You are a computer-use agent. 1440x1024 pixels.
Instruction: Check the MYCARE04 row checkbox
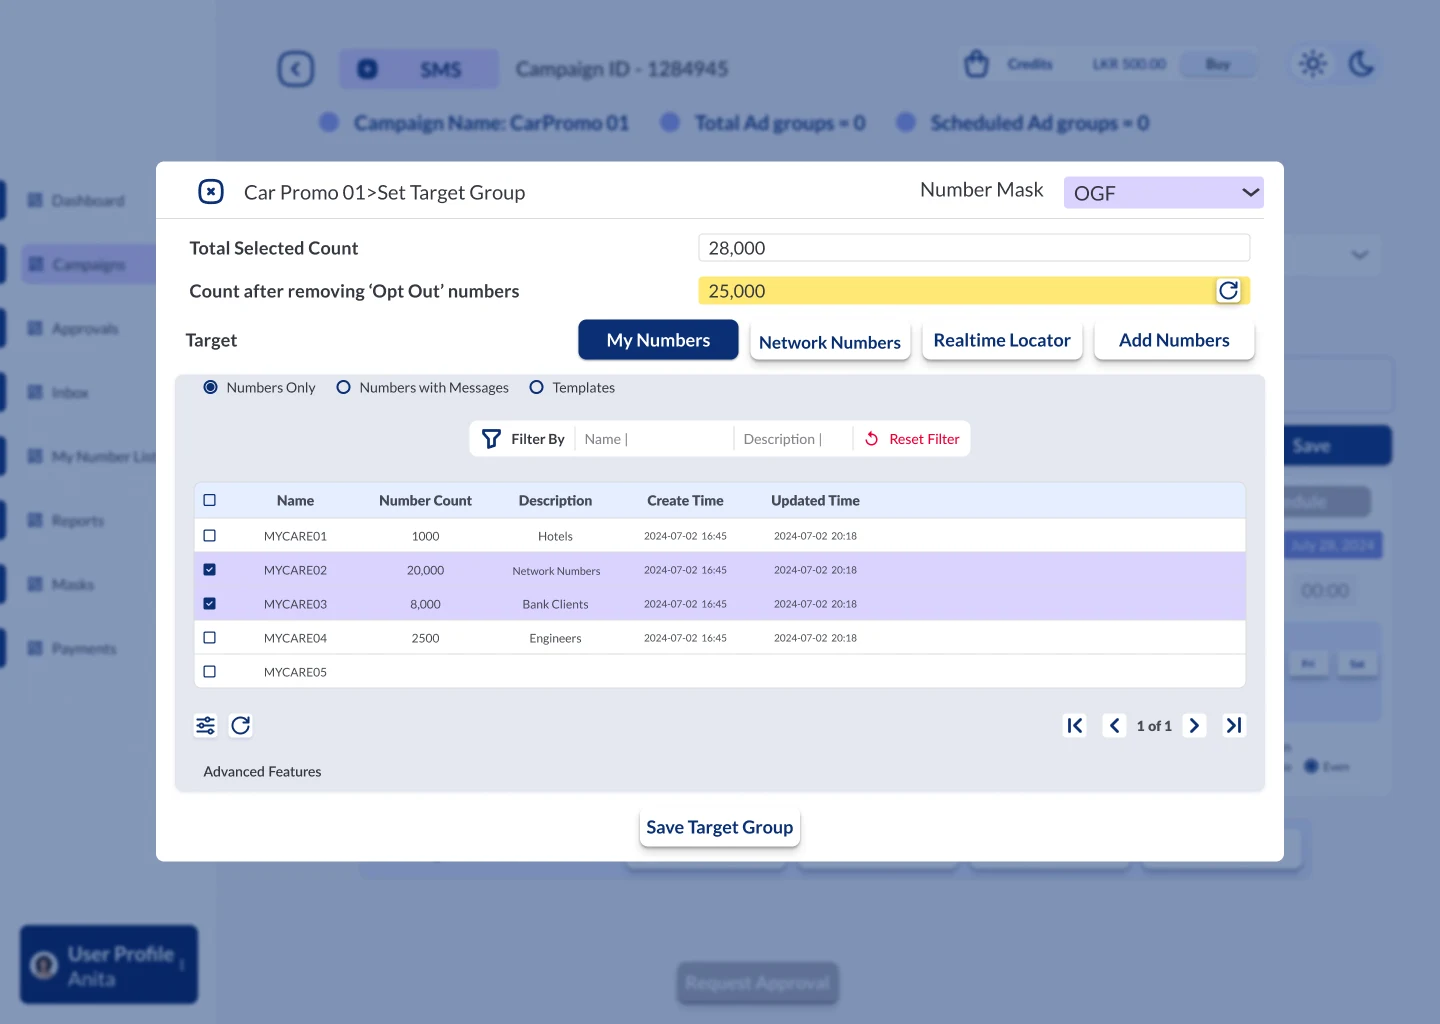(210, 638)
